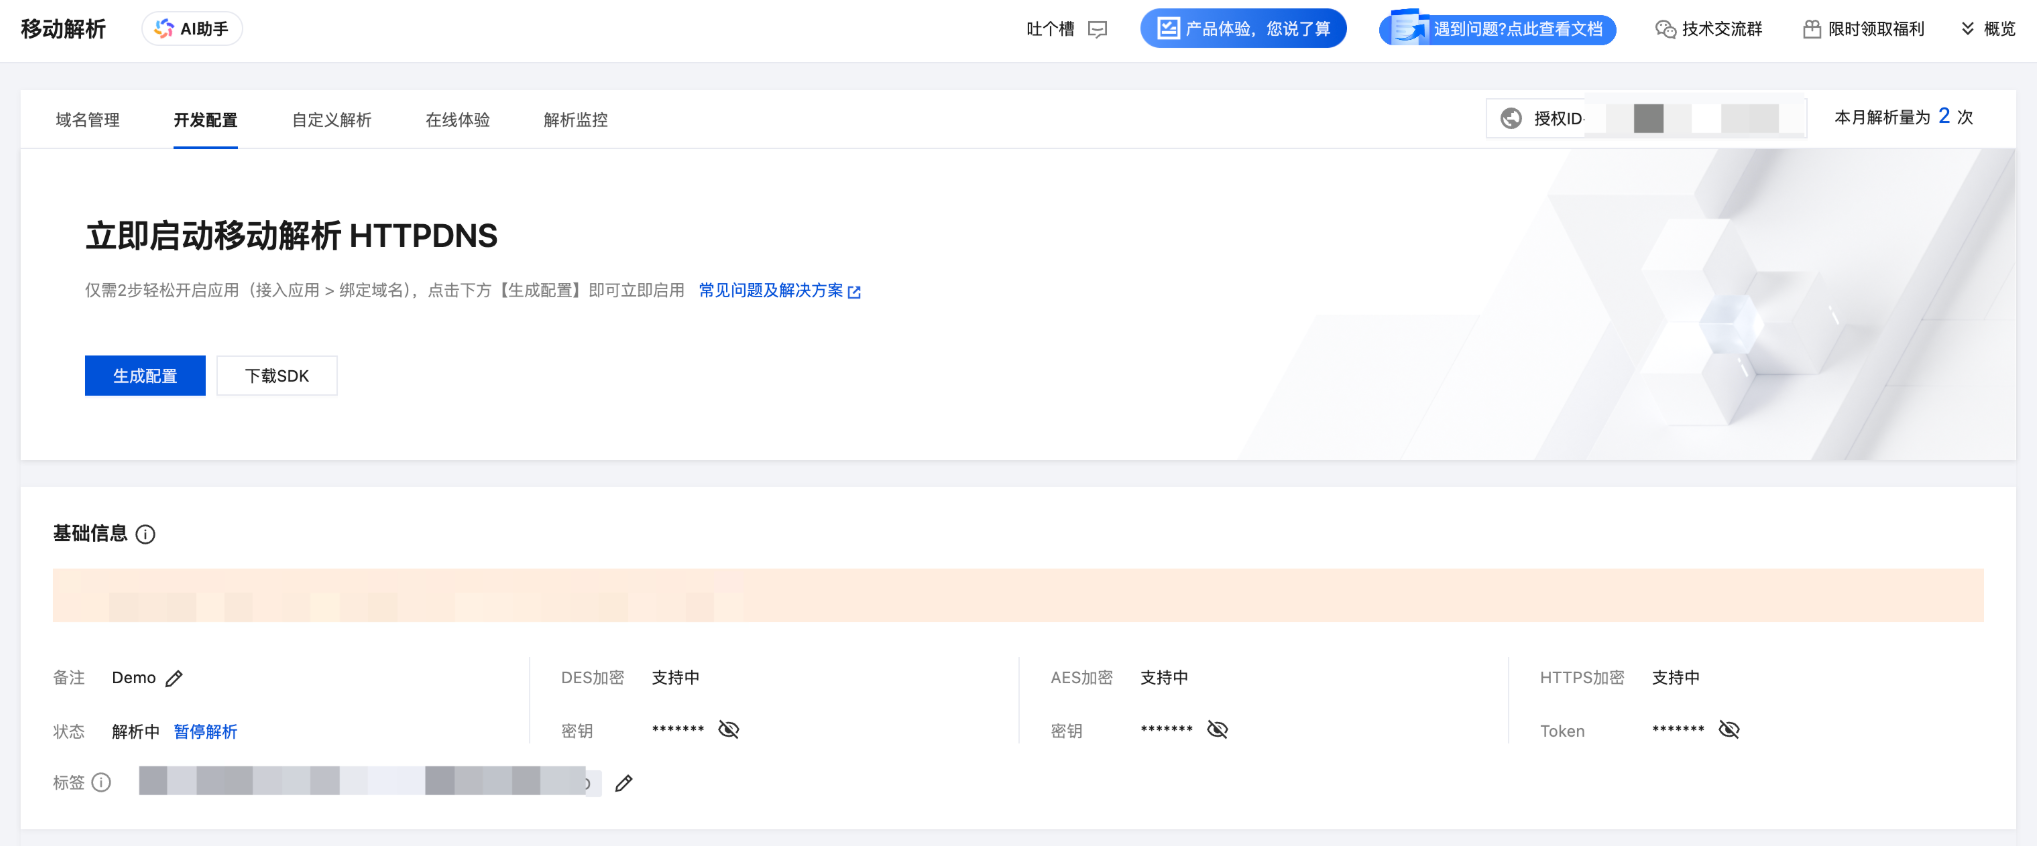
Task: Switch to 域名管理 tab
Action: point(88,120)
